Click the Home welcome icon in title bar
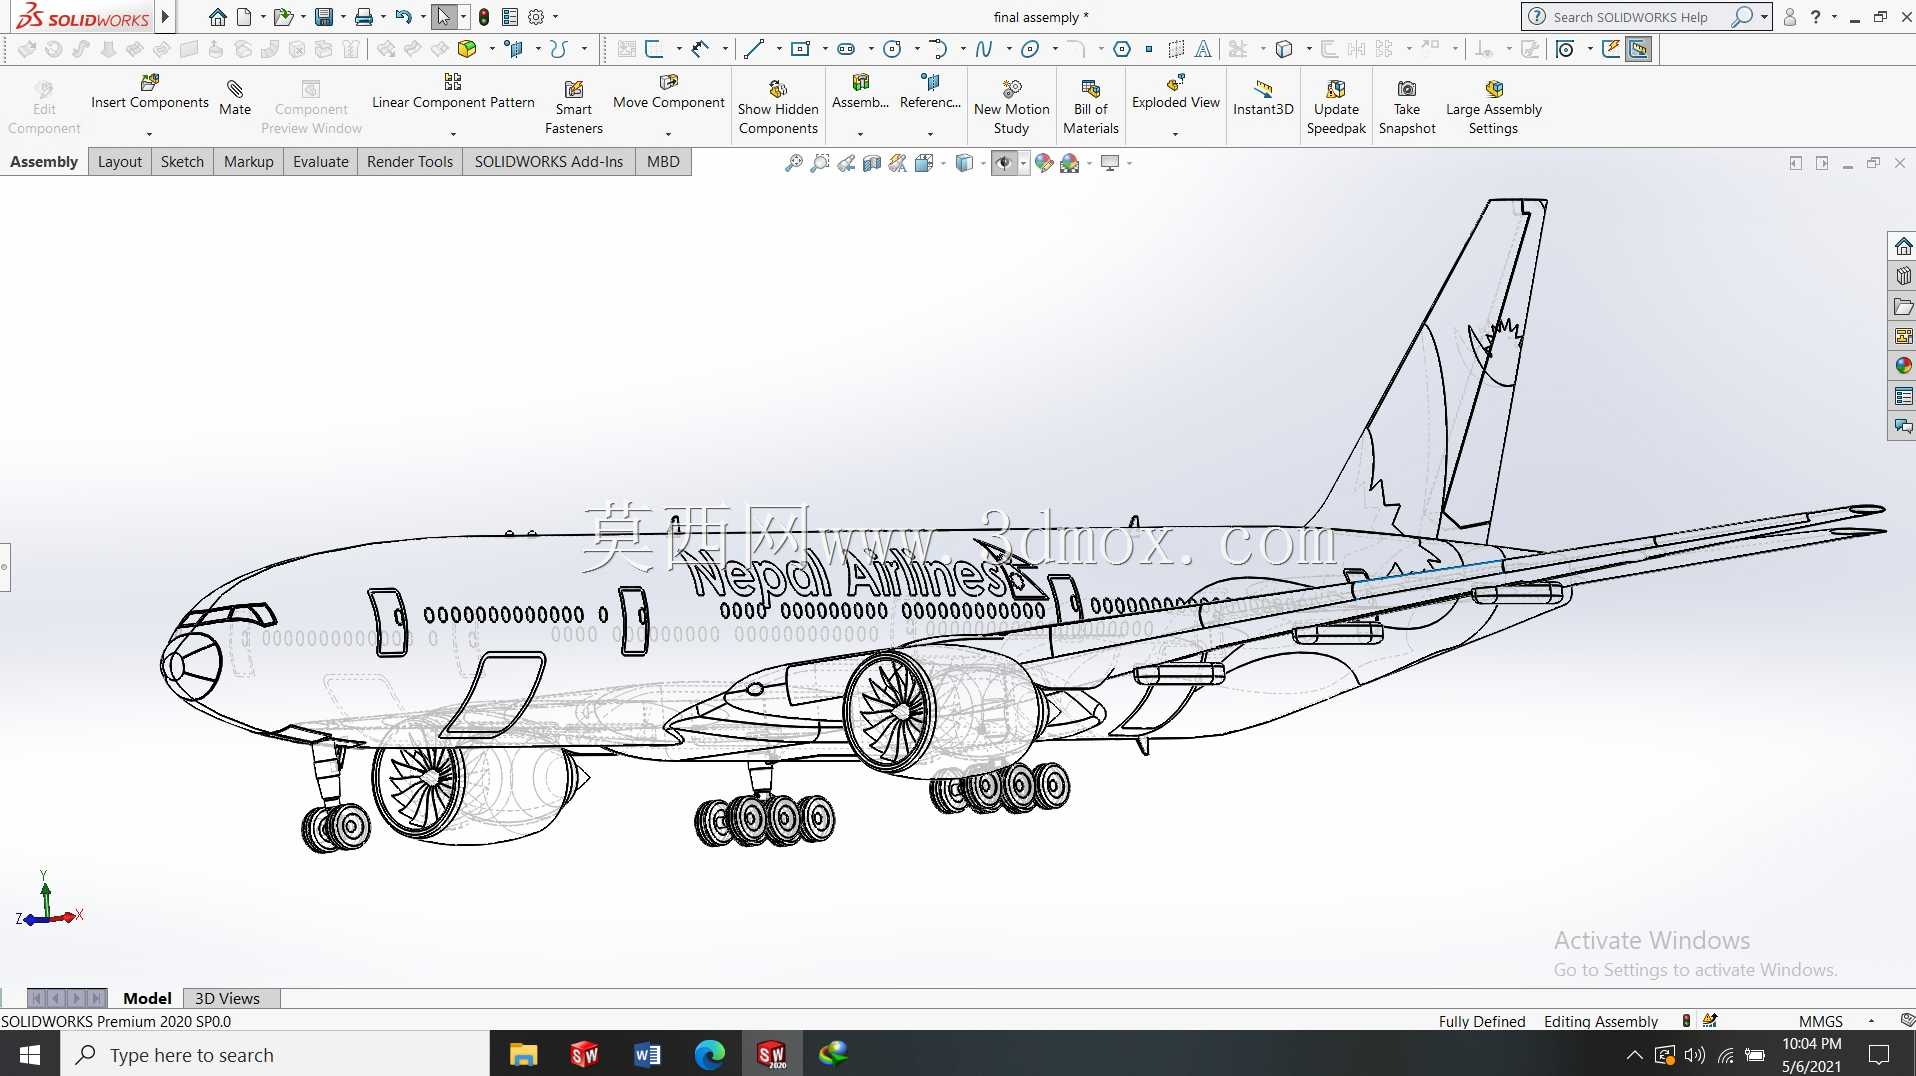The height and width of the screenshot is (1076, 1916). tap(217, 17)
